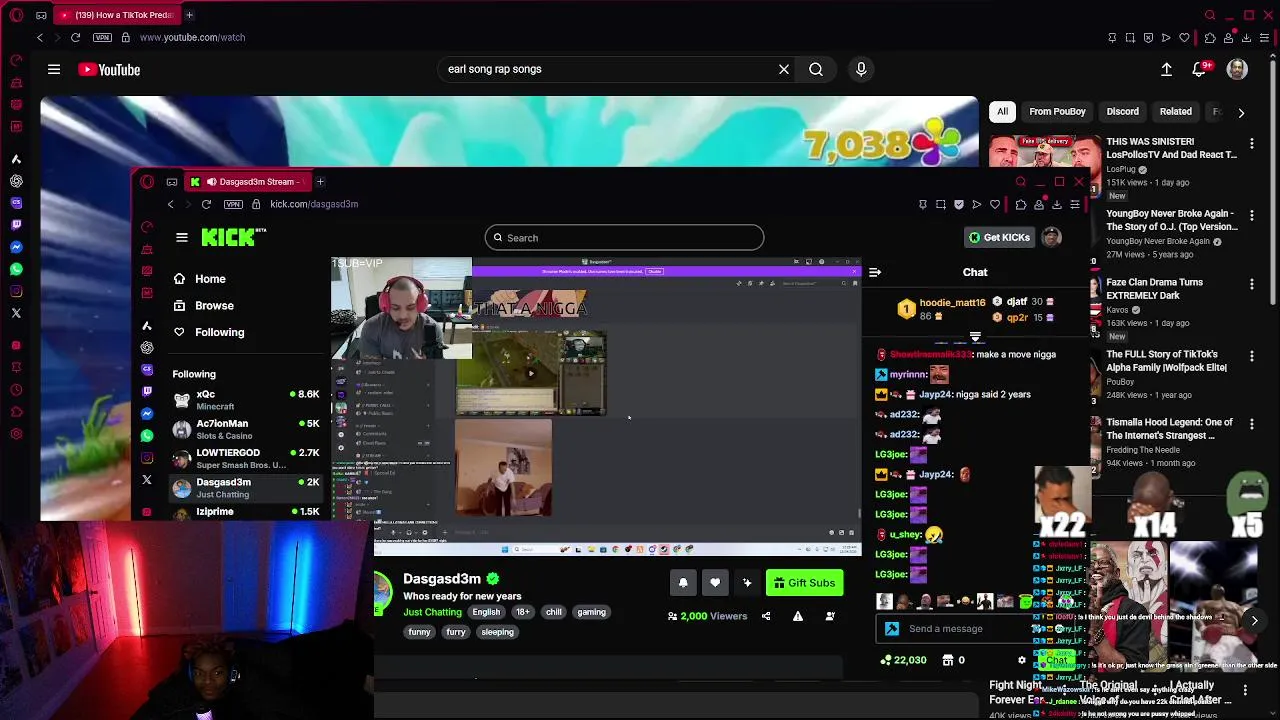
Task: Open Ac7ionMan channel in Following list
Action: (x=246, y=429)
